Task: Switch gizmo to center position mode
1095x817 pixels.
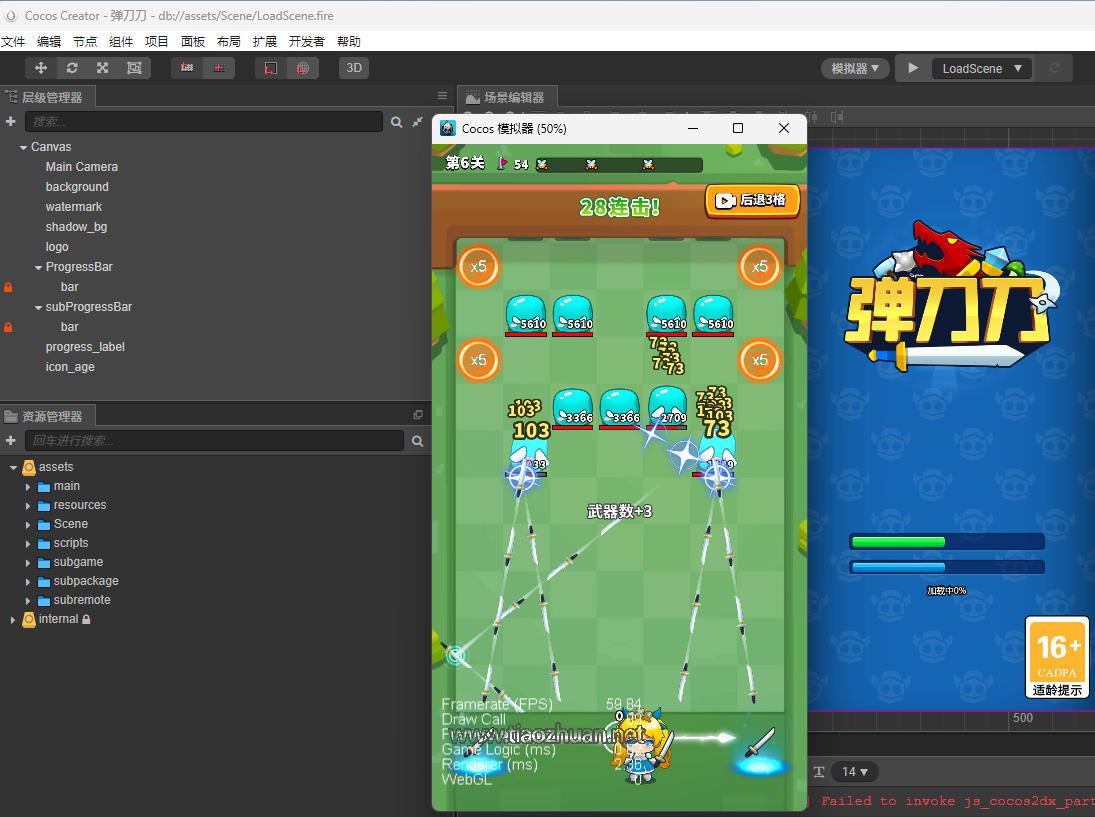Action: 219,68
